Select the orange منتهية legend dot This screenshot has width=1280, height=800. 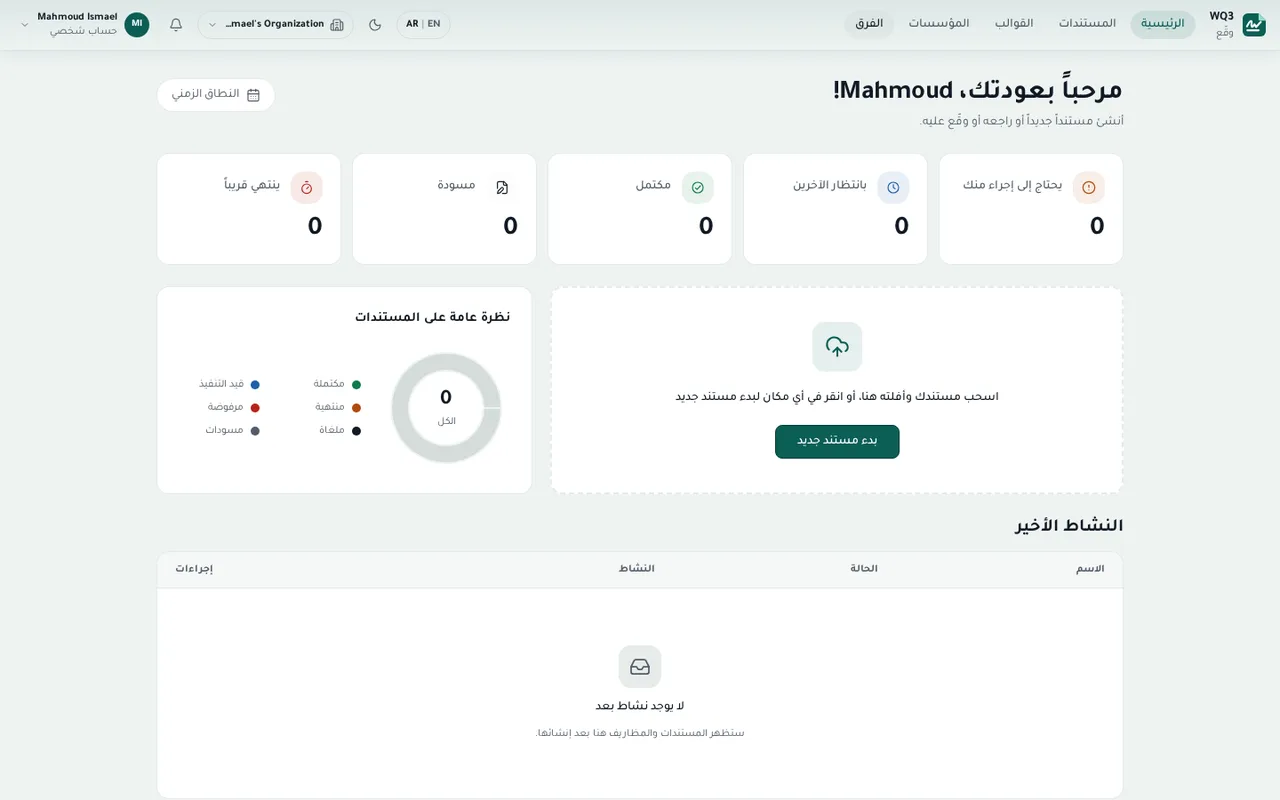tap(356, 407)
